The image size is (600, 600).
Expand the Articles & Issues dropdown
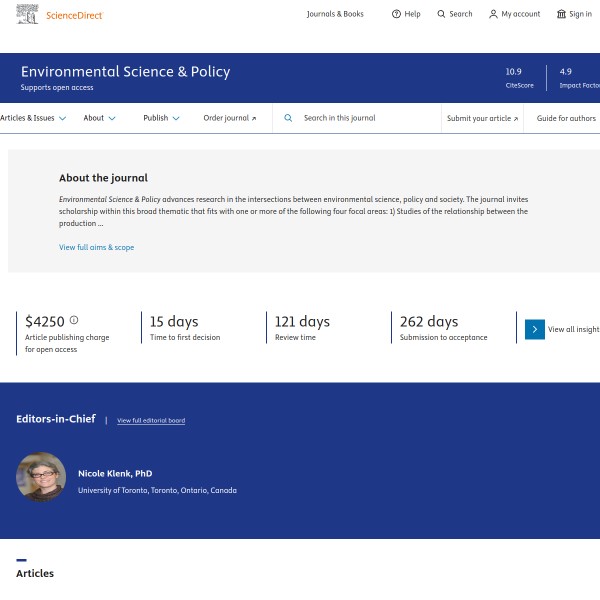[62, 118]
